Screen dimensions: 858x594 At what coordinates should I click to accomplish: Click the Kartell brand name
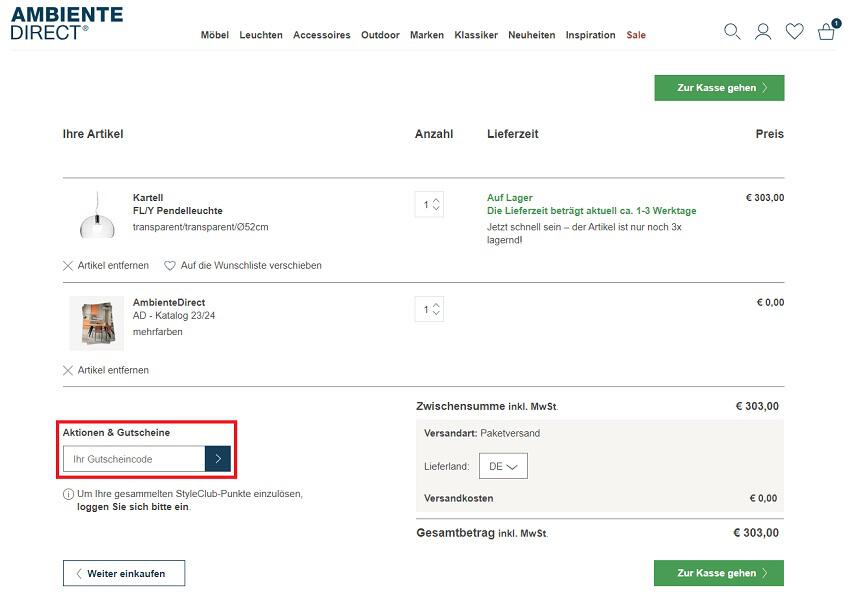pyautogui.click(x=148, y=197)
